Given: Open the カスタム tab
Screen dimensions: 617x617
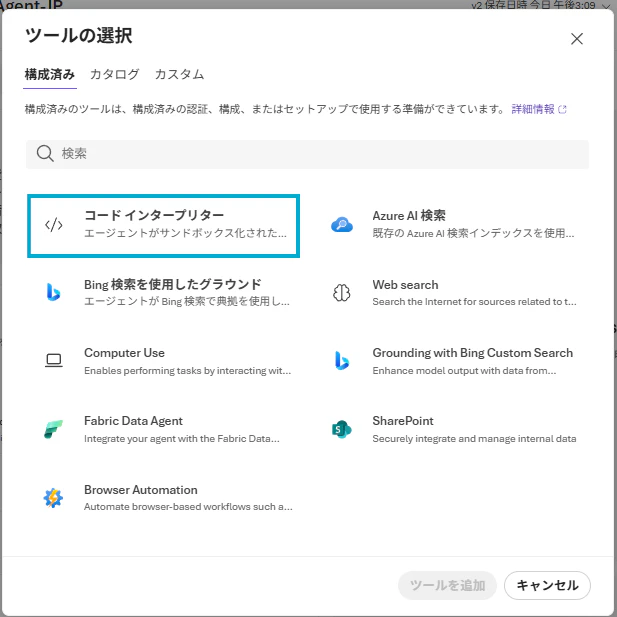Looking at the screenshot, I should 179,74.
